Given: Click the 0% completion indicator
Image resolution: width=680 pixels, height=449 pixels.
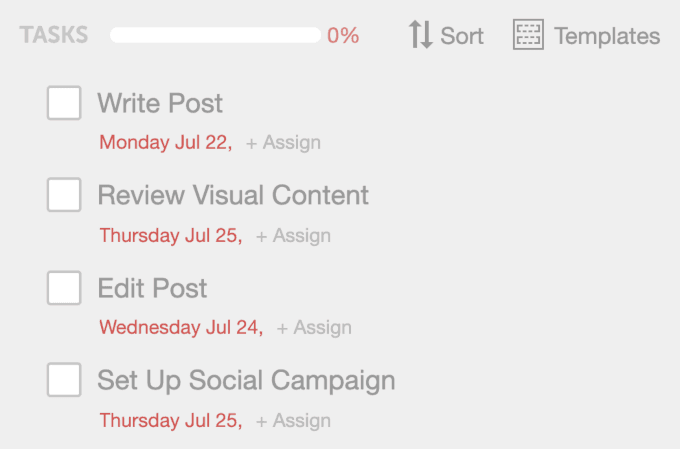Looking at the screenshot, I should coord(343,36).
